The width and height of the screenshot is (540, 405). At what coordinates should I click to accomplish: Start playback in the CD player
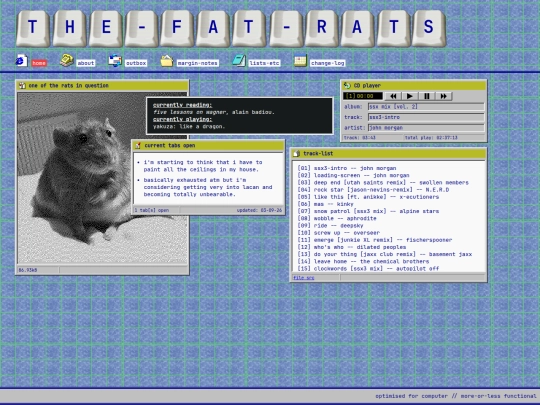click(410, 96)
